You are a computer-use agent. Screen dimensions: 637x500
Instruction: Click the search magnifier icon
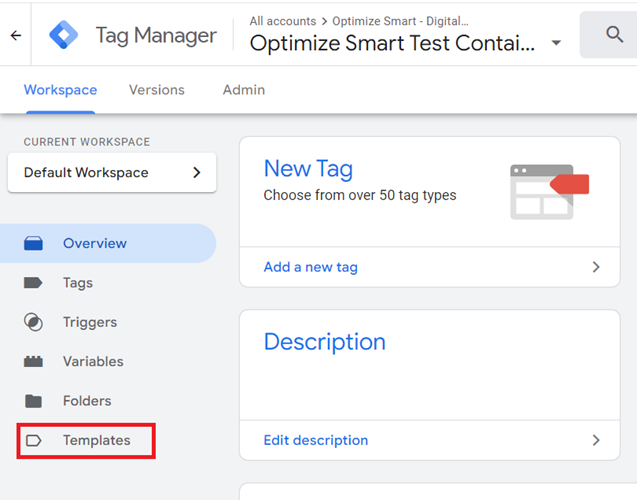pos(615,36)
